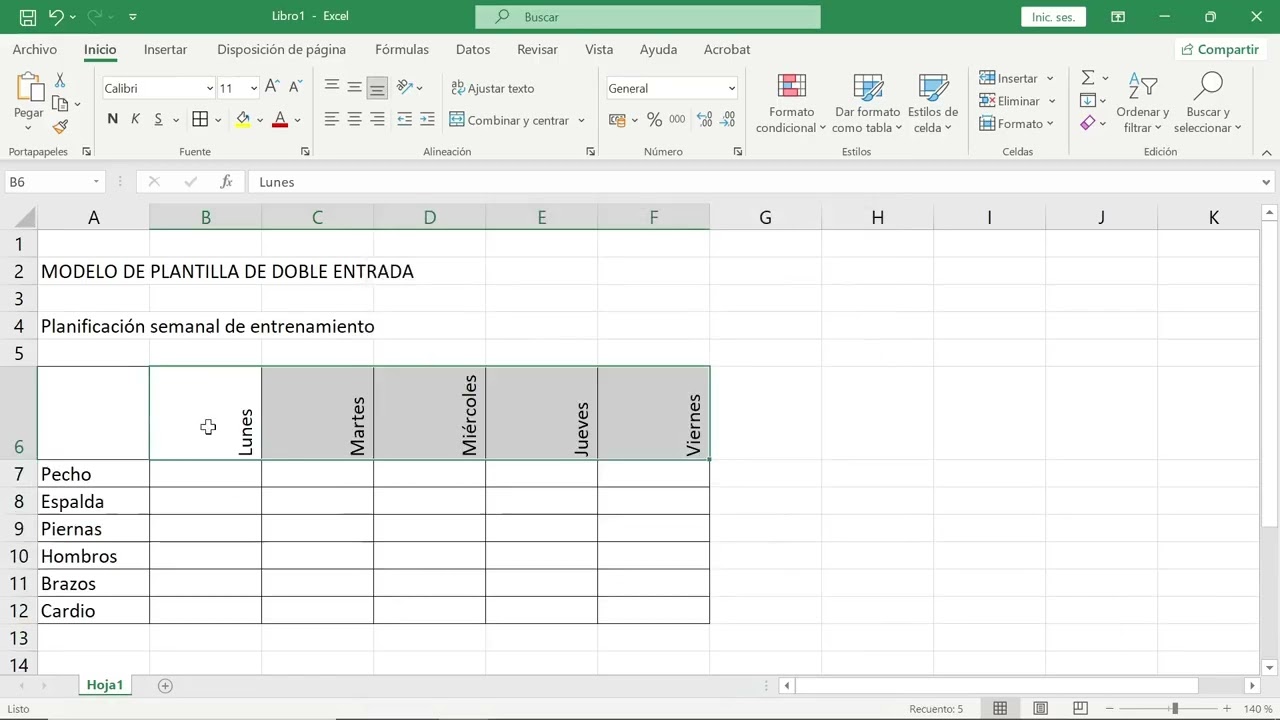Viewport: 1280px width, 720px height.
Task: Switch to Page Break Preview view
Action: coord(1080,709)
